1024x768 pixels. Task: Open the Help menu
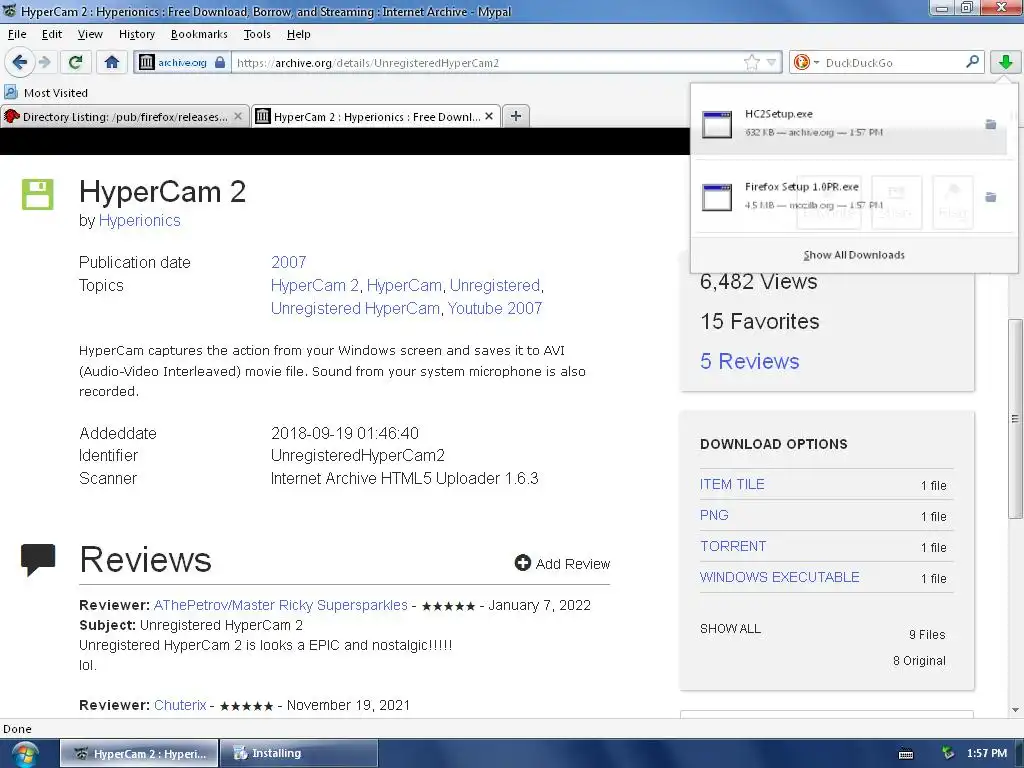298,34
